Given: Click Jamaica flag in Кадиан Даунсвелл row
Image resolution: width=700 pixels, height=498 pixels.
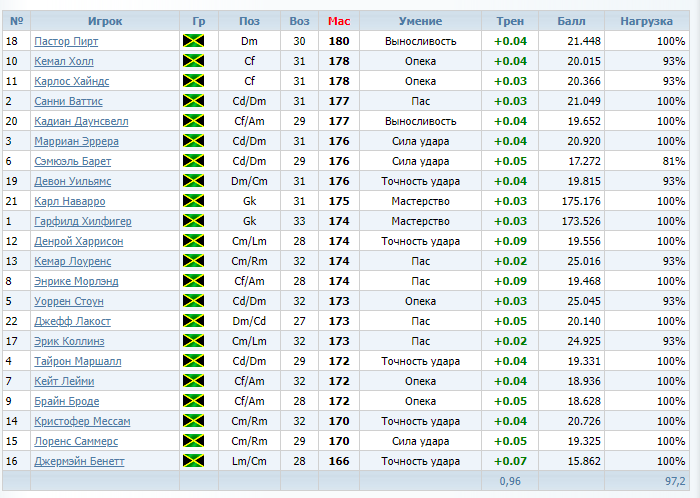Looking at the screenshot, I should click(193, 121).
